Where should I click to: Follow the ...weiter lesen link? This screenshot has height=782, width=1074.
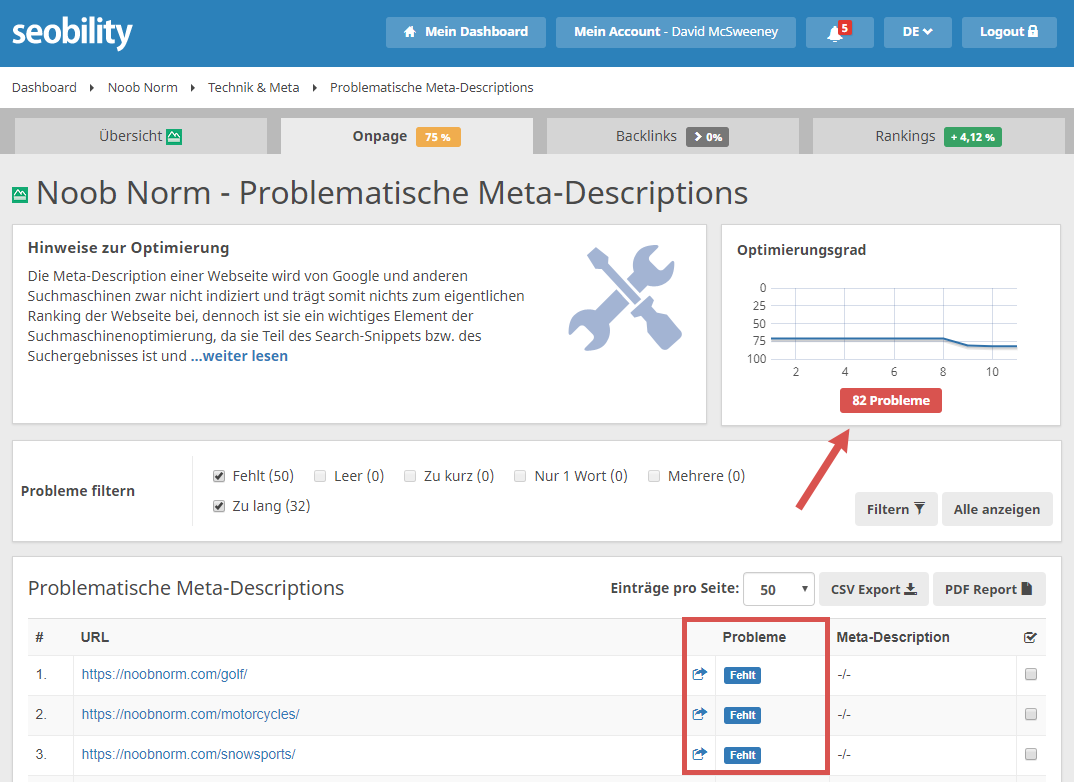click(x=239, y=356)
